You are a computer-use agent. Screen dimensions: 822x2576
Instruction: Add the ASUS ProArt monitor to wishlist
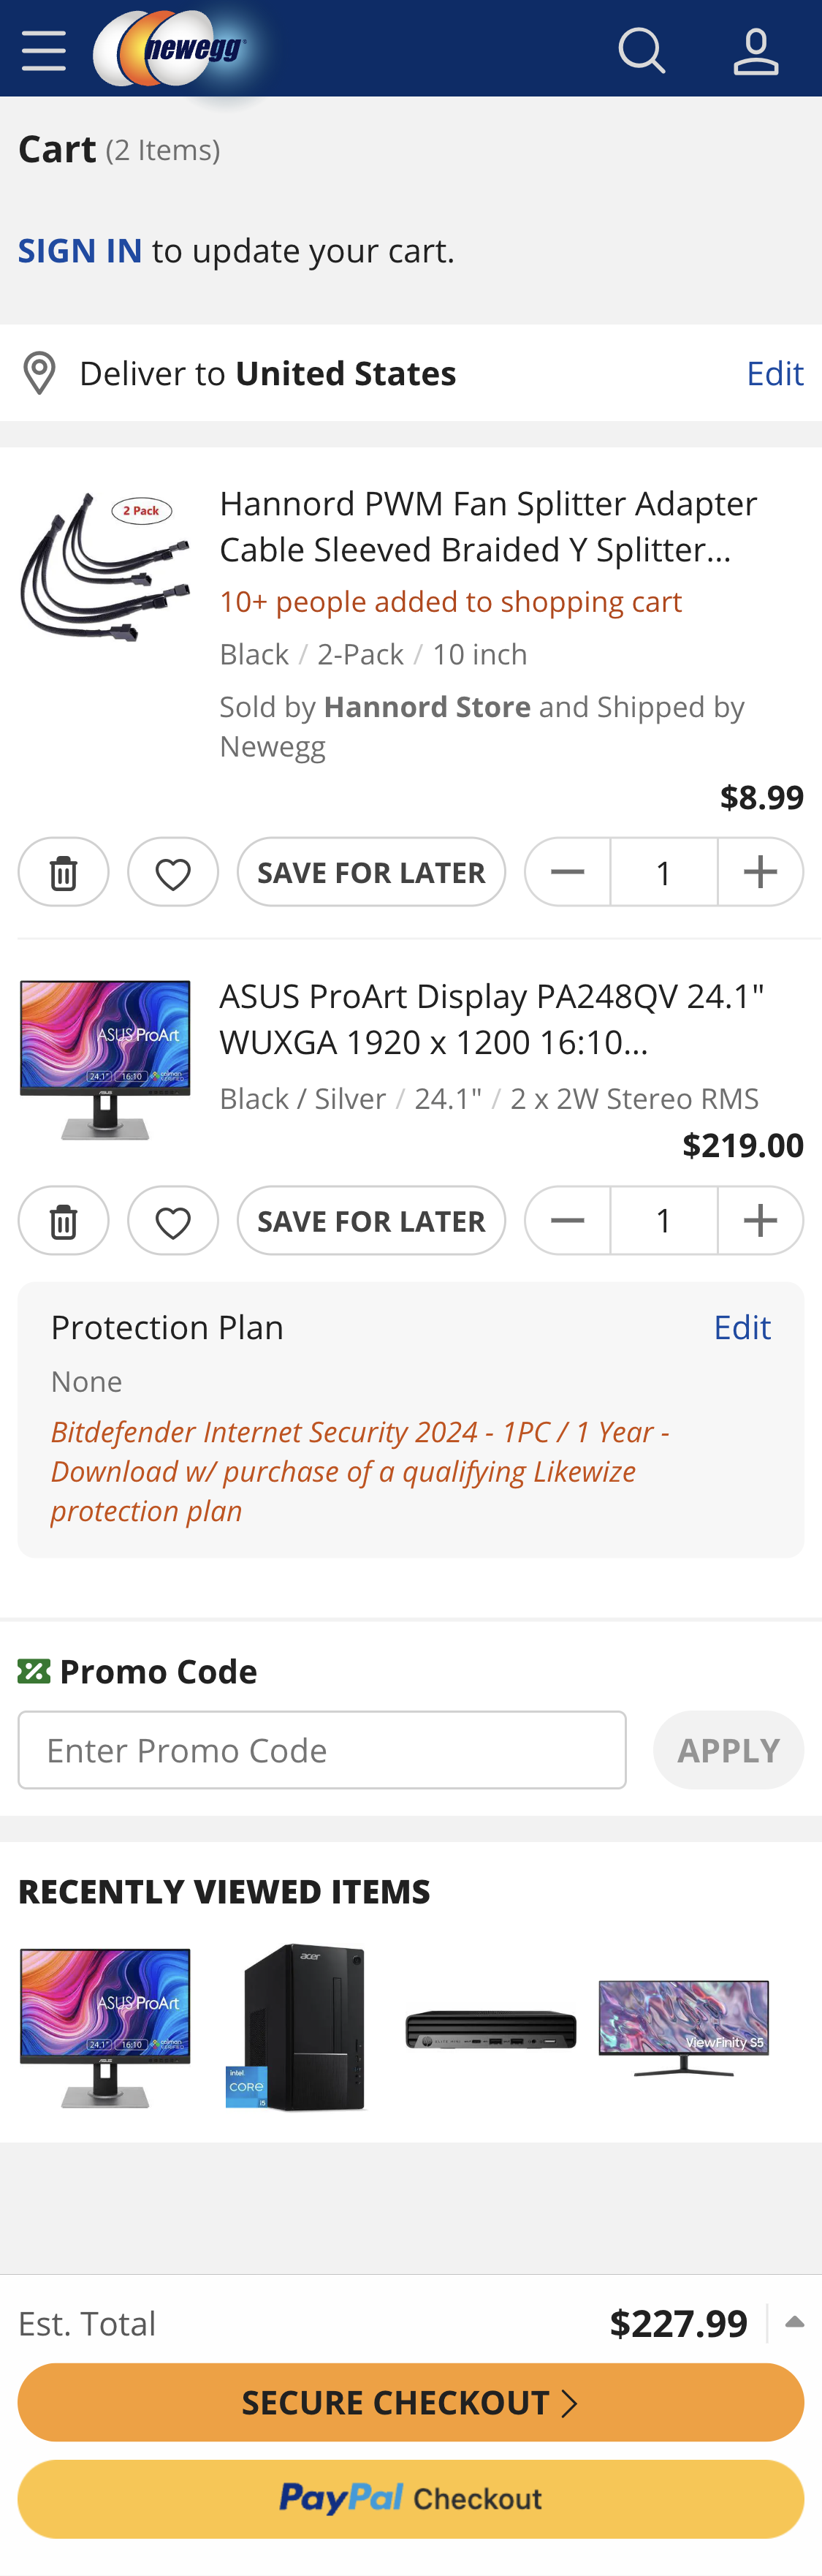pos(172,1220)
